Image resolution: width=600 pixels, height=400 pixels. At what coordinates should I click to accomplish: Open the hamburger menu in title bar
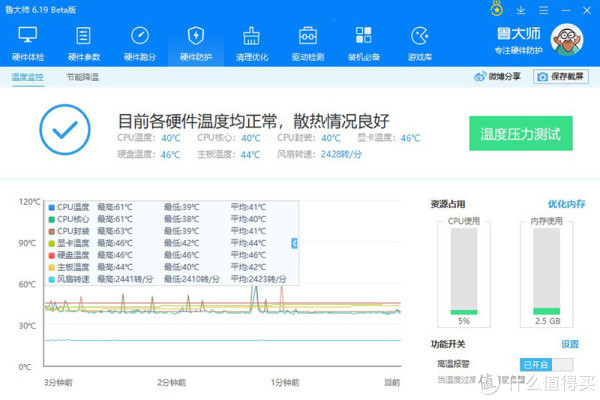pyautogui.click(x=543, y=10)
